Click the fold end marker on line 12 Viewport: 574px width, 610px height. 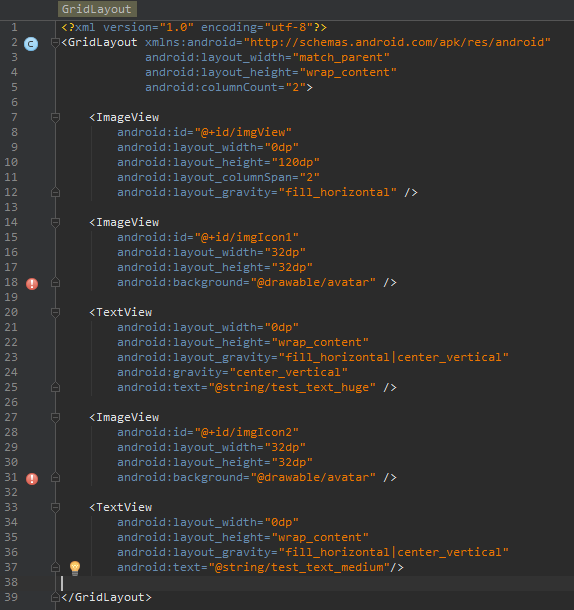point(55,192)
